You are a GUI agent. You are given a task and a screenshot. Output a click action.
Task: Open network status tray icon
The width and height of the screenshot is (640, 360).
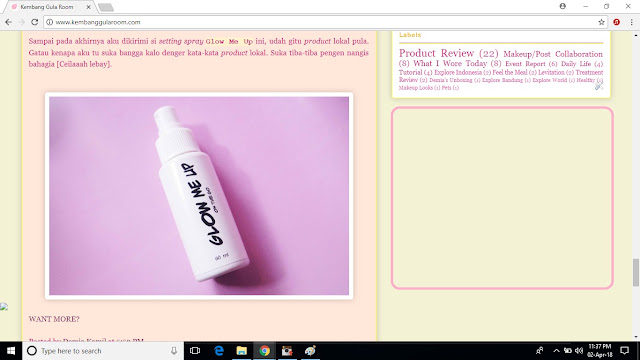[568, 351]
